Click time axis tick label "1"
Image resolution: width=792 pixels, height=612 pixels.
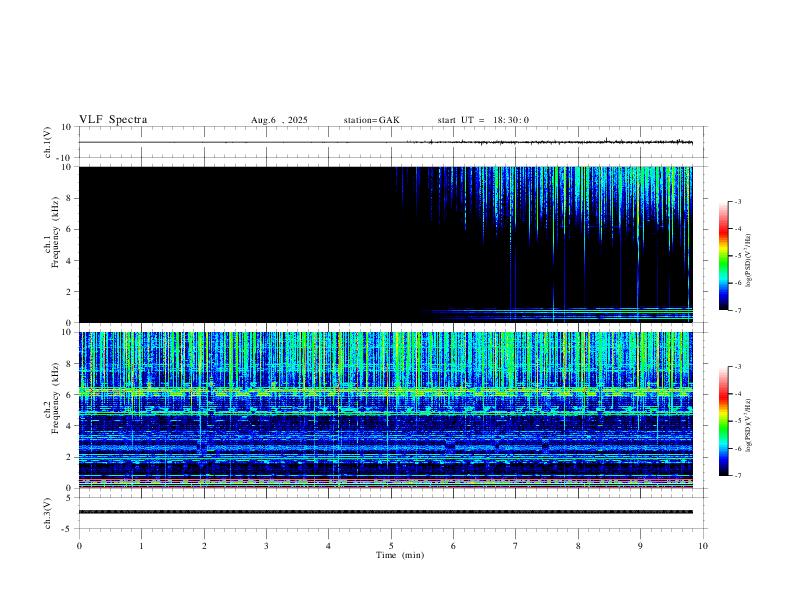141,546
